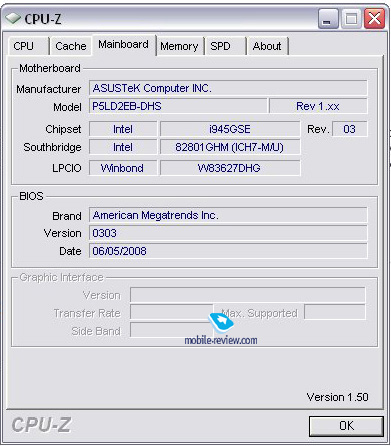The height and width of the screenshot is (446, 391).
Task: Click the Southbridge label
Action: (52, 147)
